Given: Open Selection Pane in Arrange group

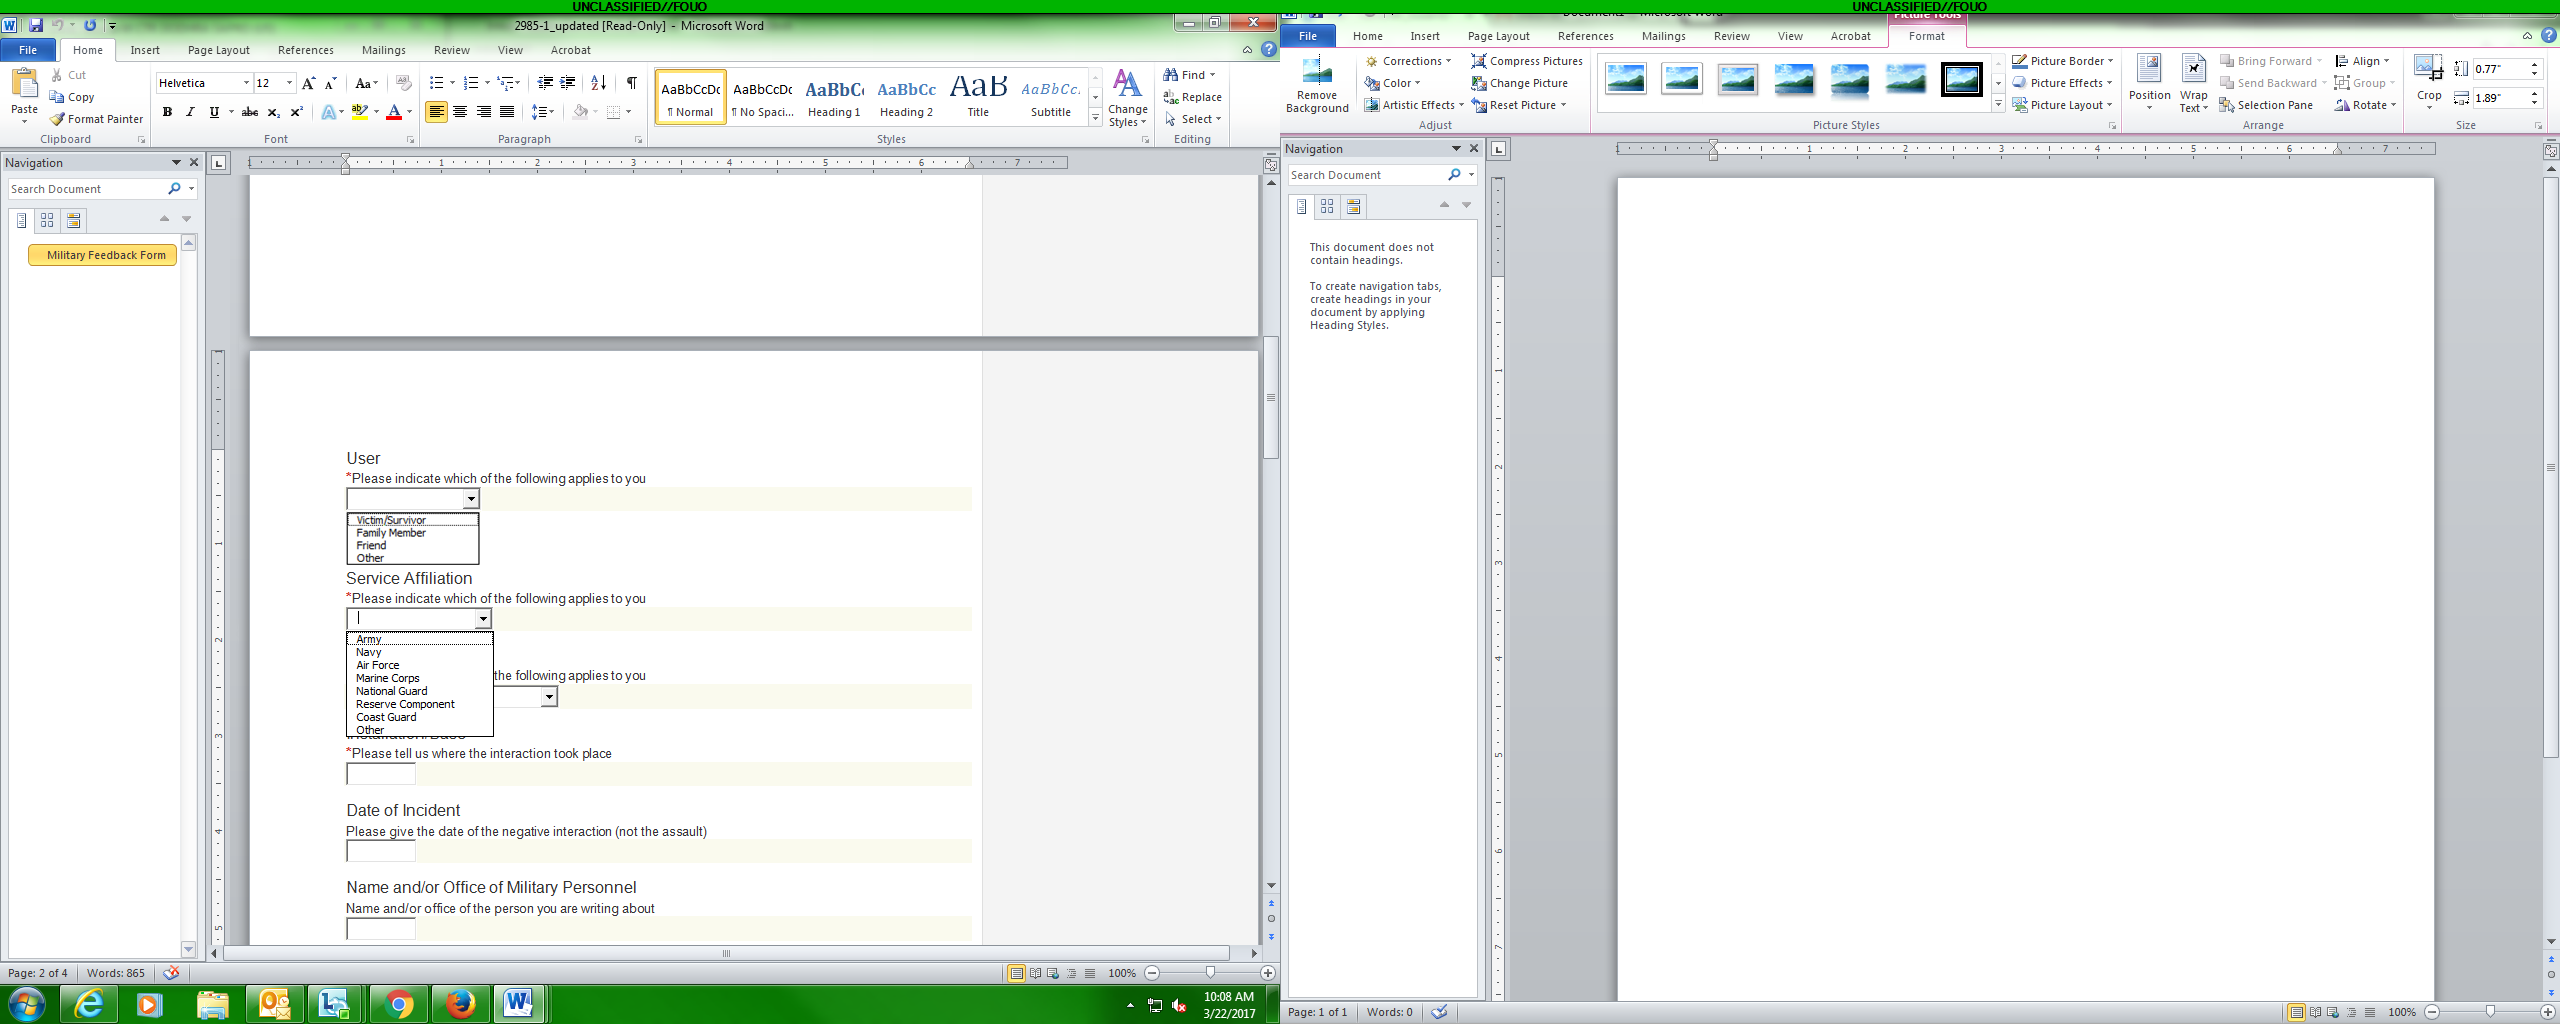Looking at the screenshot, I should [x=2266, y=105].
